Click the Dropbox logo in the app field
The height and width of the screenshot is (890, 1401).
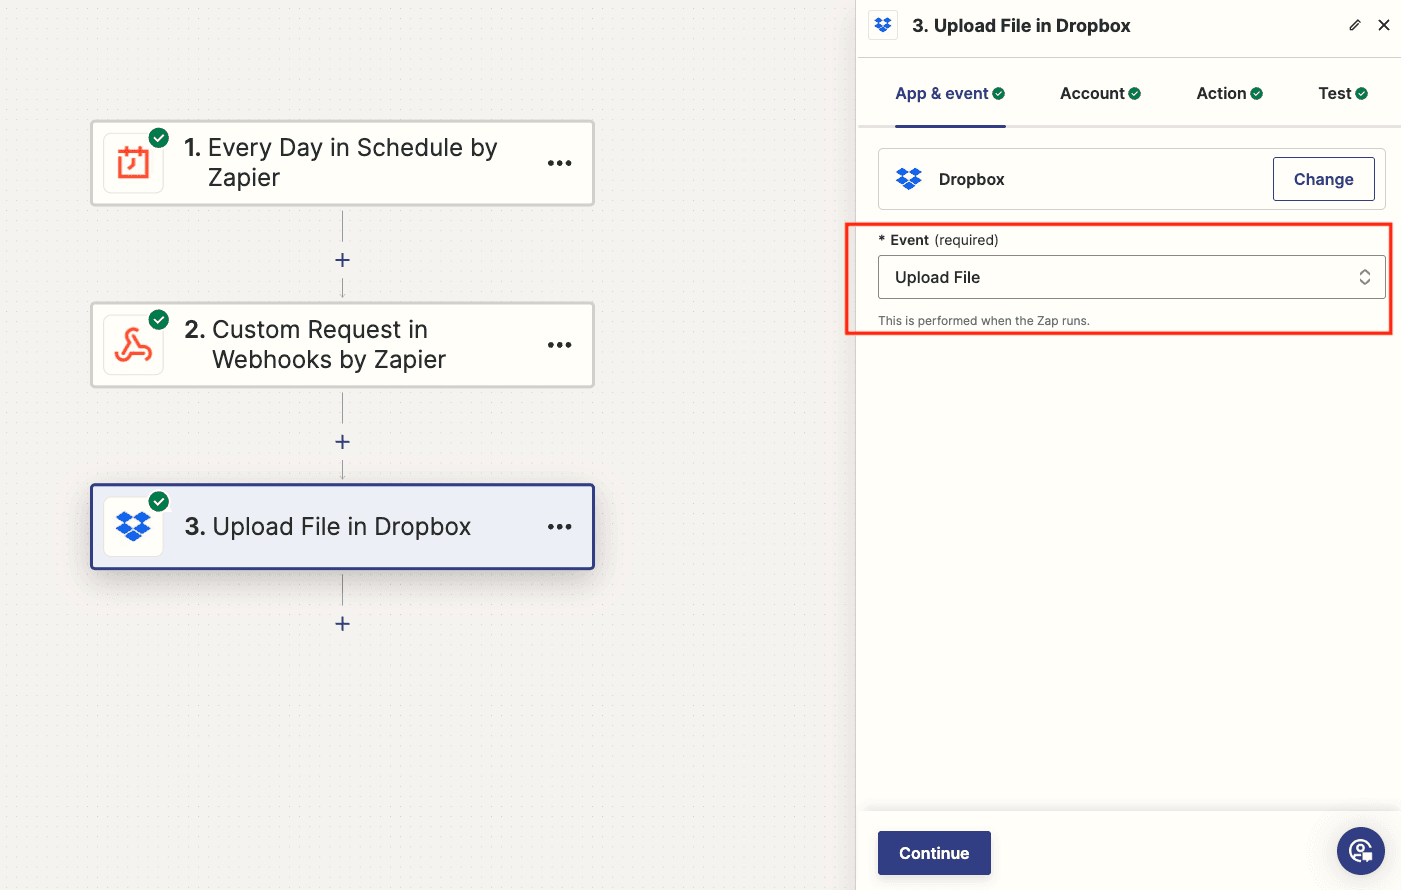click(x=909, y=179)
